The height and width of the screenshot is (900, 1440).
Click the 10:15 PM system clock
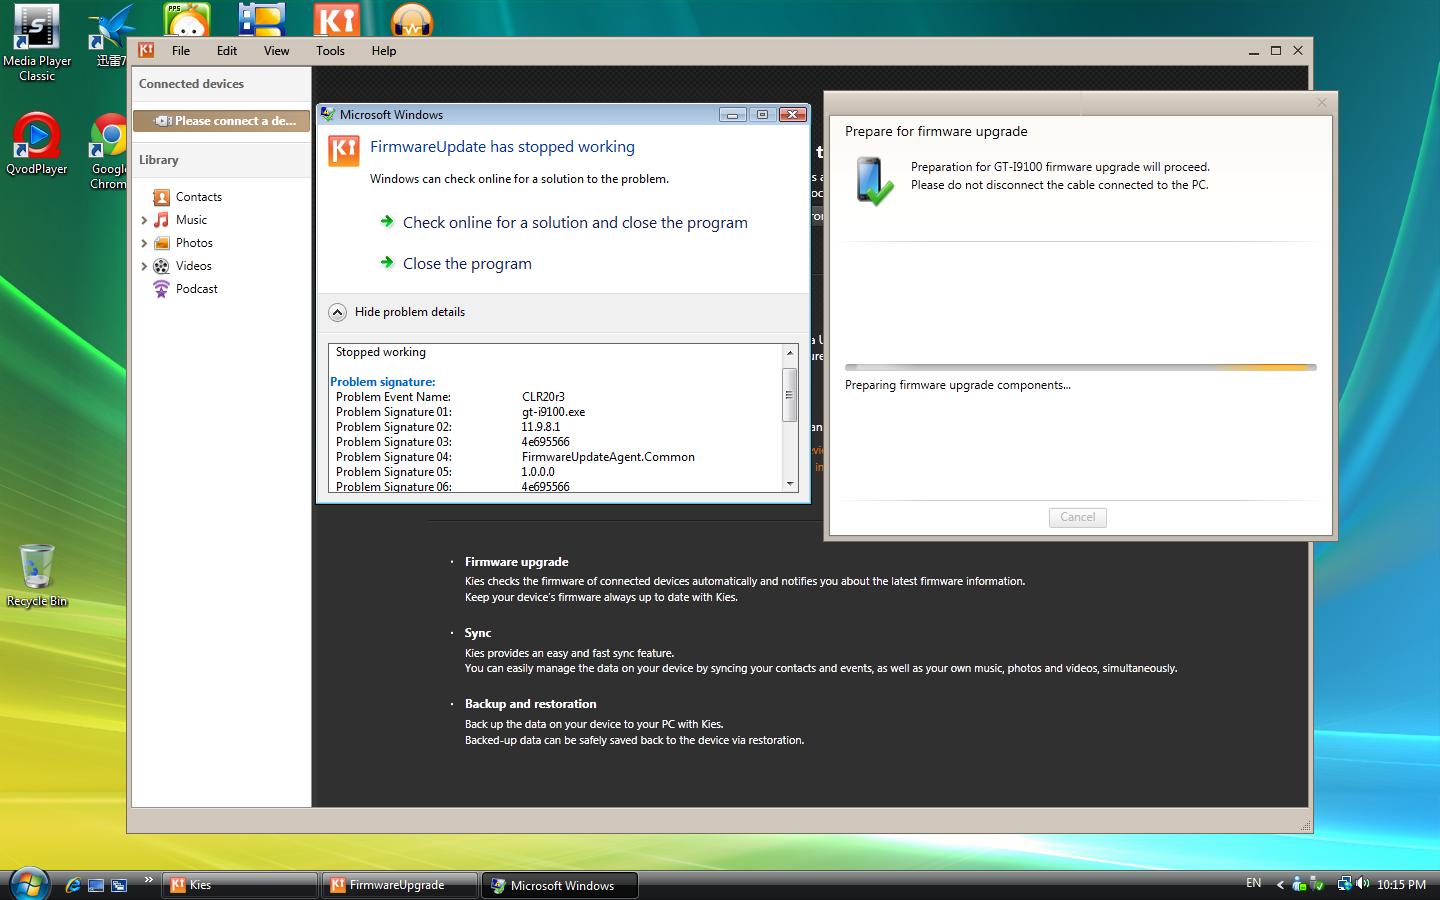1401,885
